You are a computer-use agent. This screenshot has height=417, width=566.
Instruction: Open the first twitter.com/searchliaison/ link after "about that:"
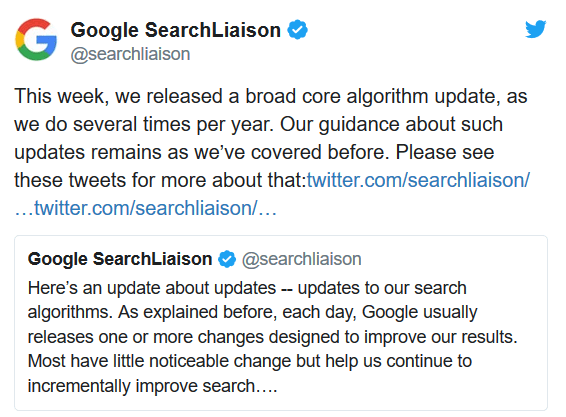pyautogui.click(x=418, y=179)
